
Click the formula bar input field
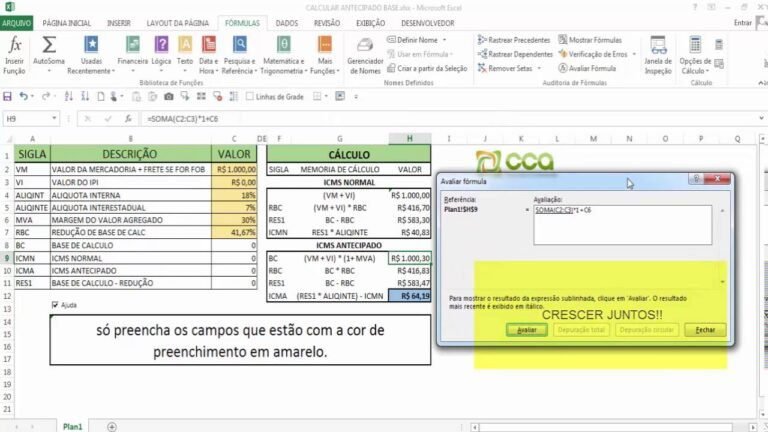[x=448, y=119]
